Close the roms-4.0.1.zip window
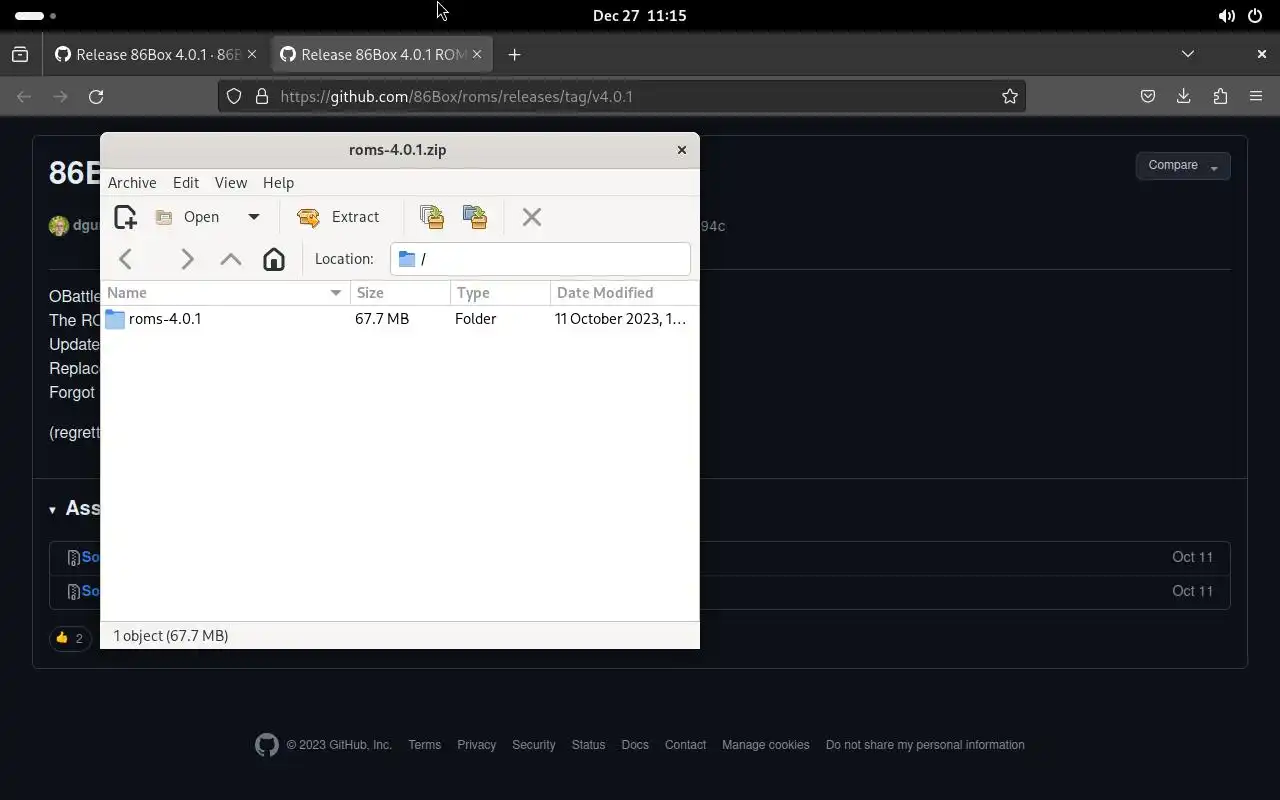Screen dimensions: 1280x800 (x=682, y=150)
